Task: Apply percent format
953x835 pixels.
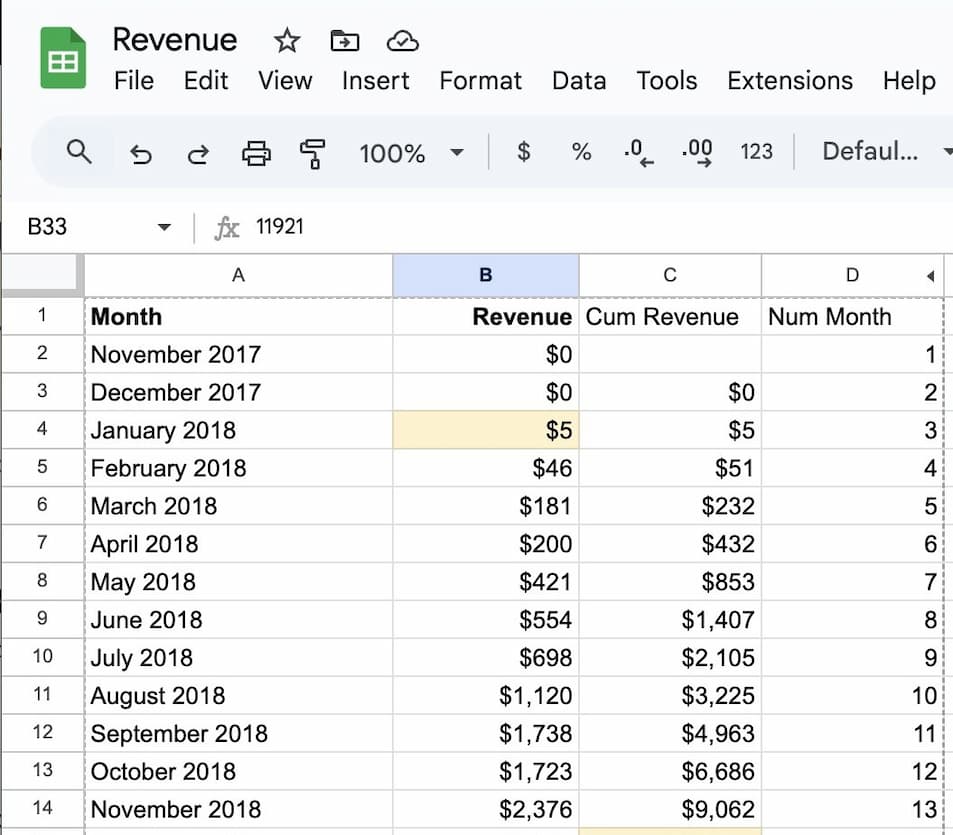Action: tap(581, 152)
